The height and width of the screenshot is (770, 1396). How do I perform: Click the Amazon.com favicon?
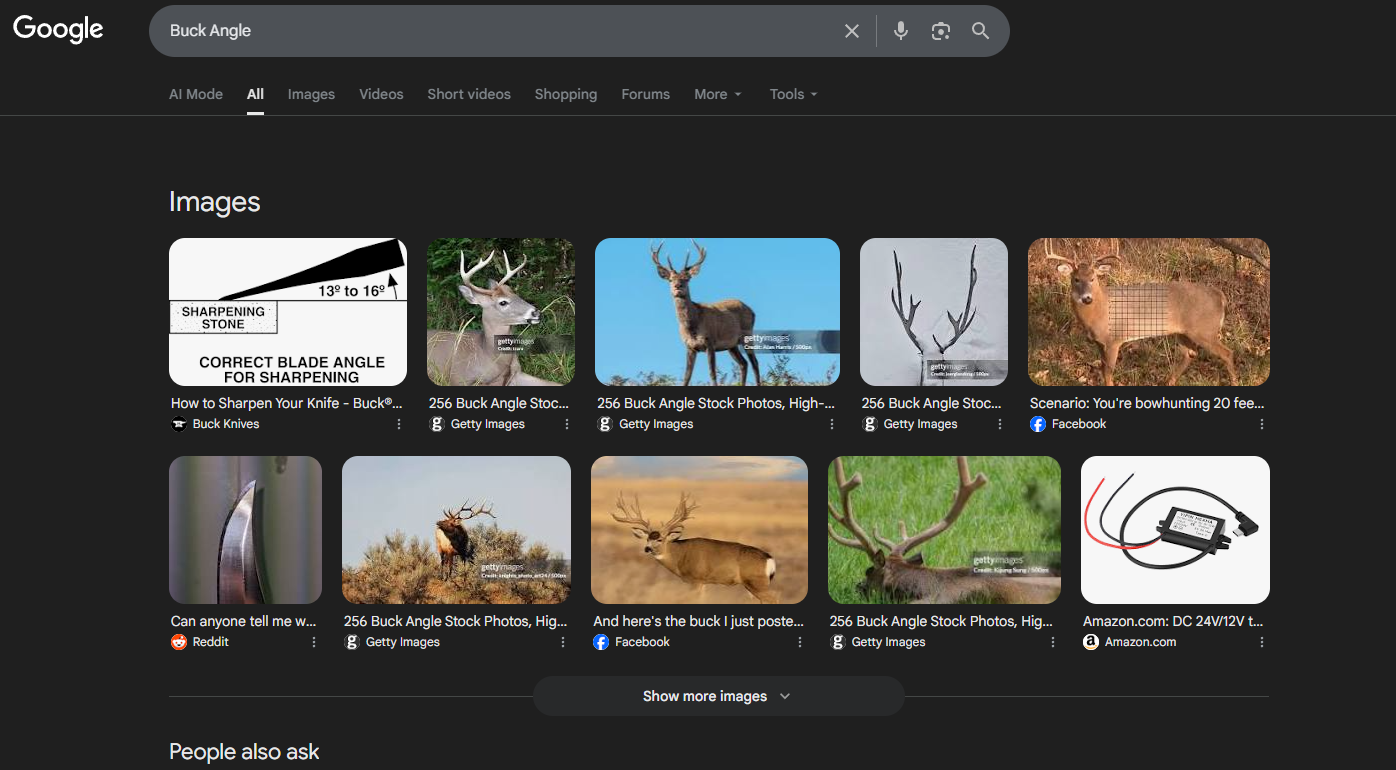[x=1091, y=642]
